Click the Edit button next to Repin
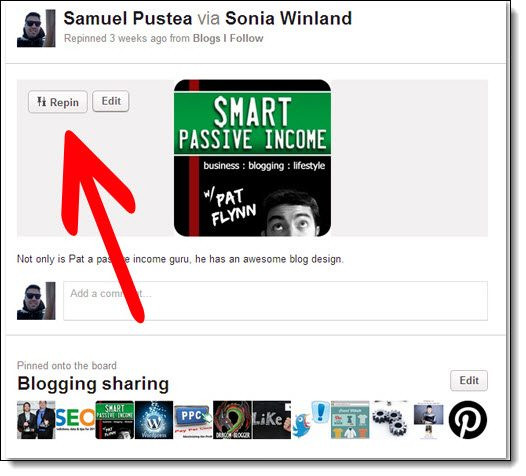Viewport: 526px width, 476px height. (x=111, y=101)
